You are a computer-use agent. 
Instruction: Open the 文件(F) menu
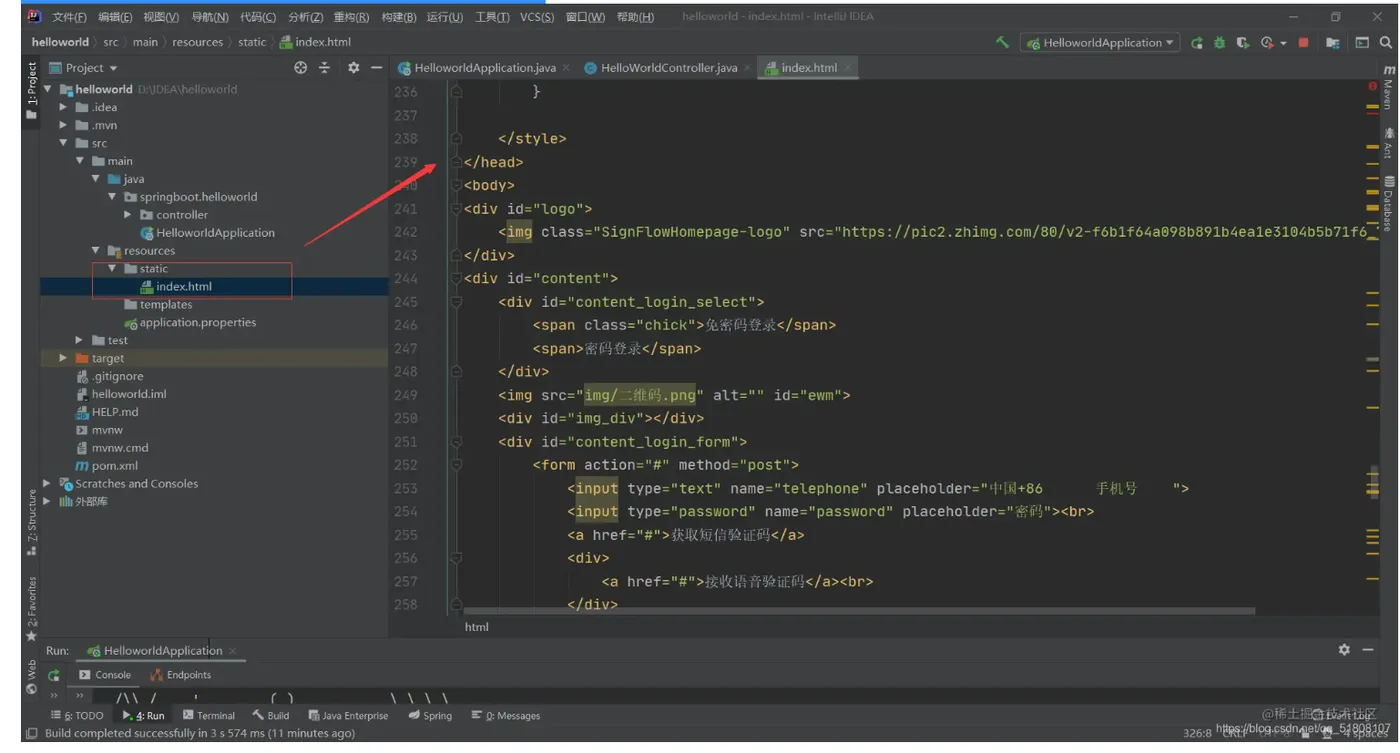68,17
